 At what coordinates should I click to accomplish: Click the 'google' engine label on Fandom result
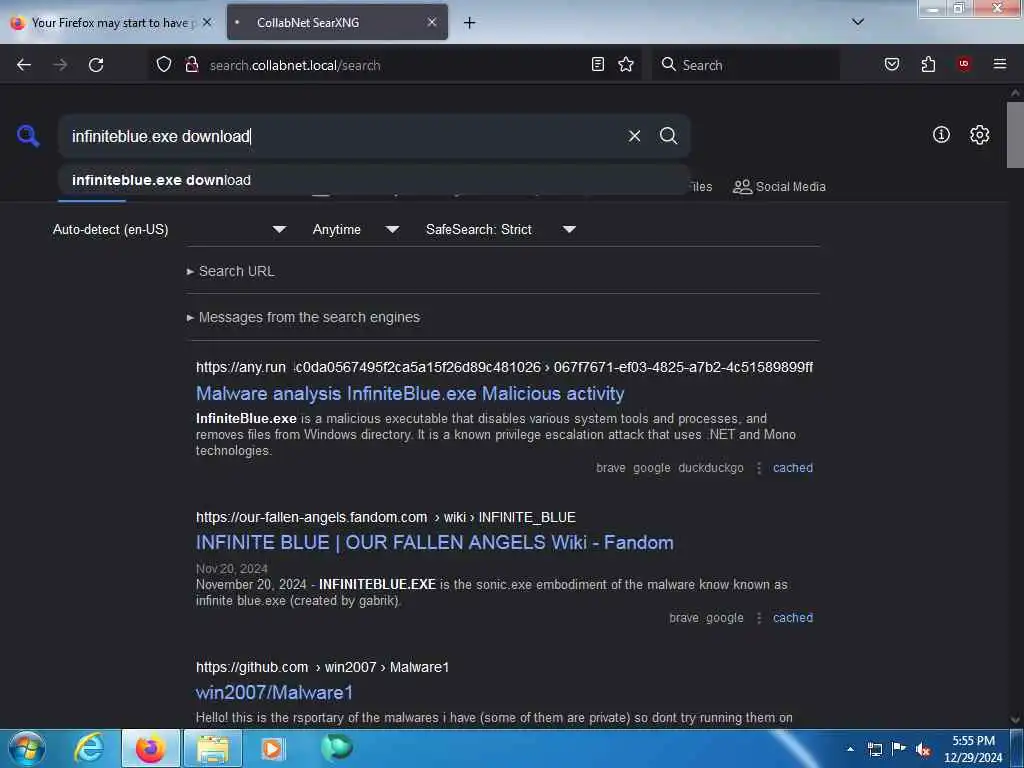click(724, 618)
